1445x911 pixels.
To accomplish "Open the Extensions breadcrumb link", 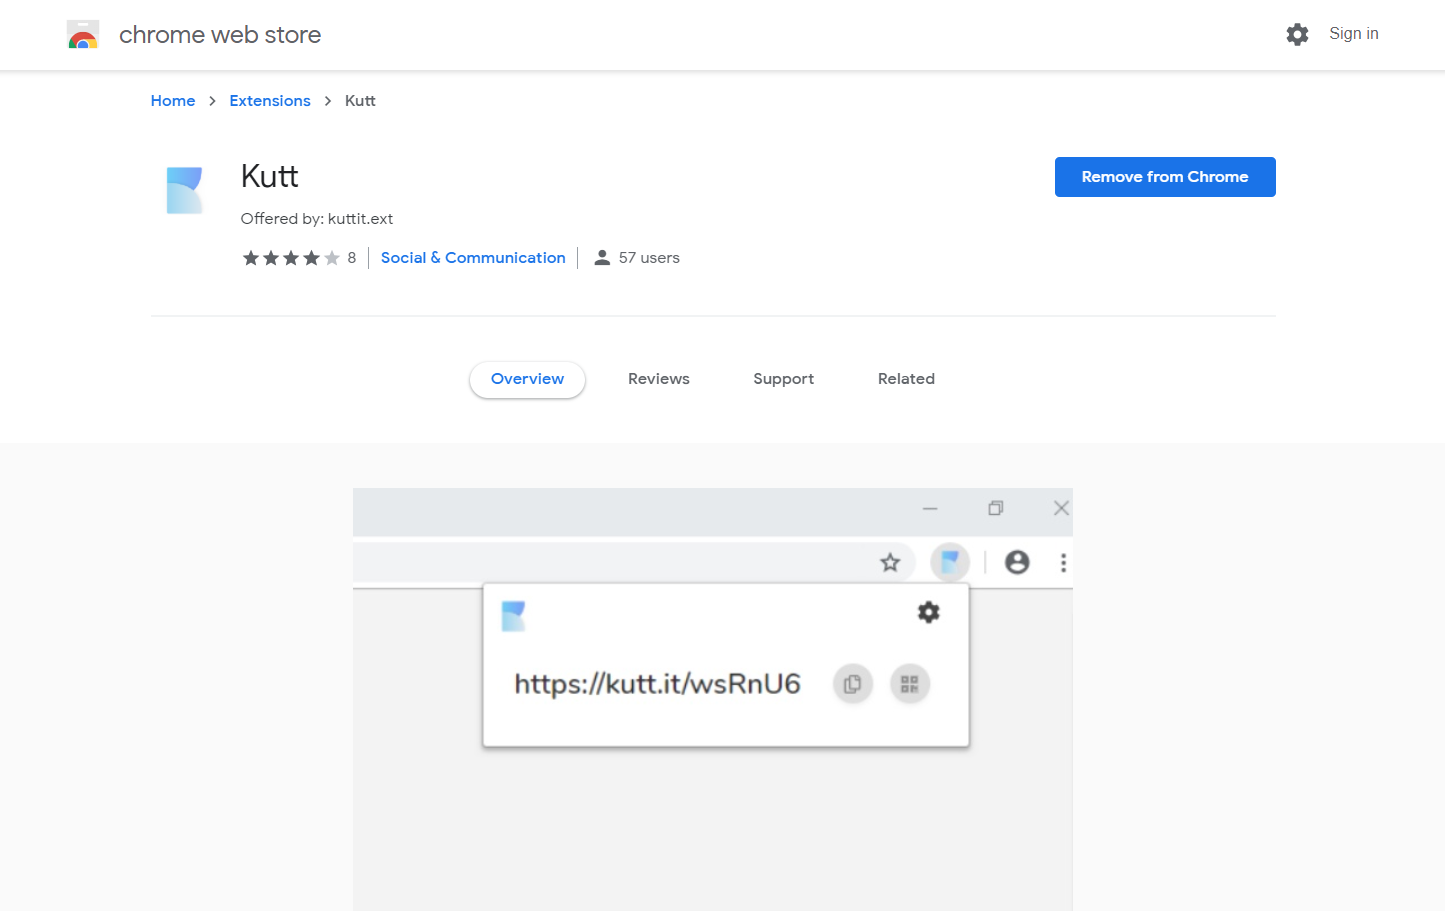I will click(270, 101).
